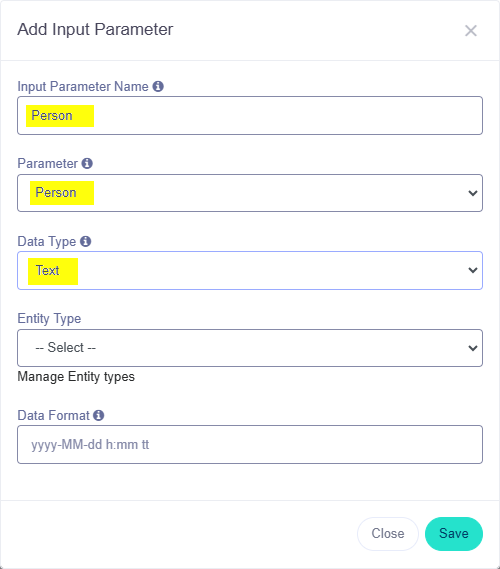500x569 pixels.
Task: Save the input parameter
Action: (x=454, y=534)
